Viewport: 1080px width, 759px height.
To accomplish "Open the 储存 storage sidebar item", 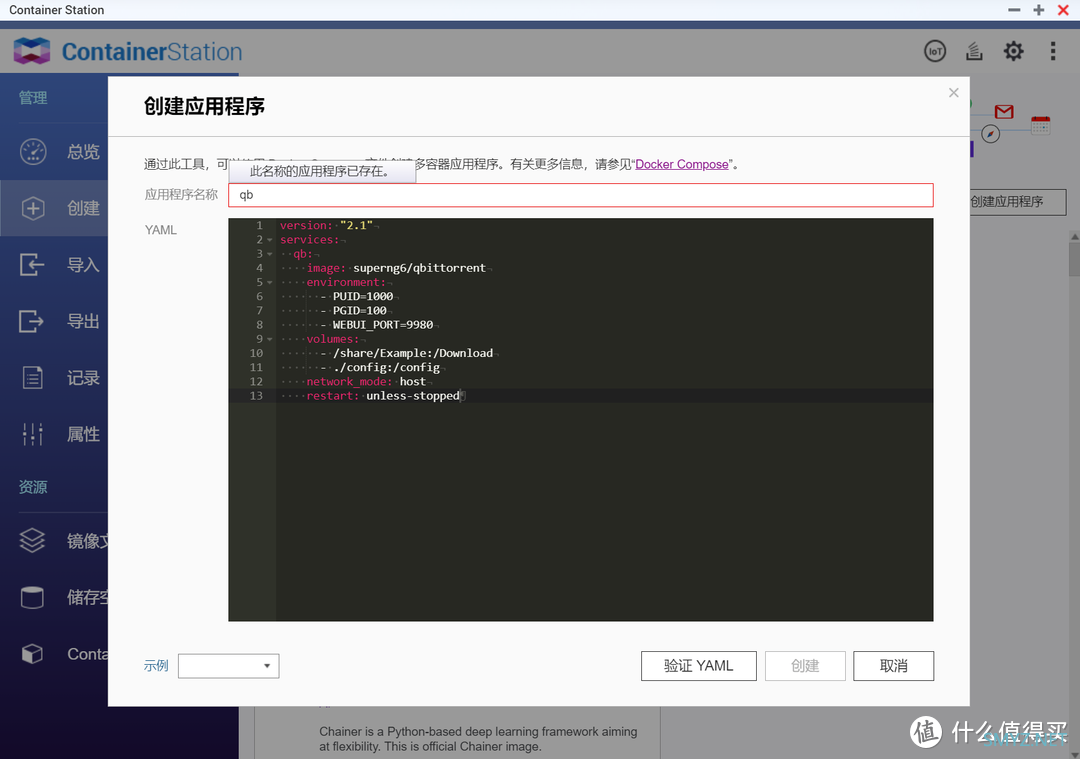I will pos(54,597).
